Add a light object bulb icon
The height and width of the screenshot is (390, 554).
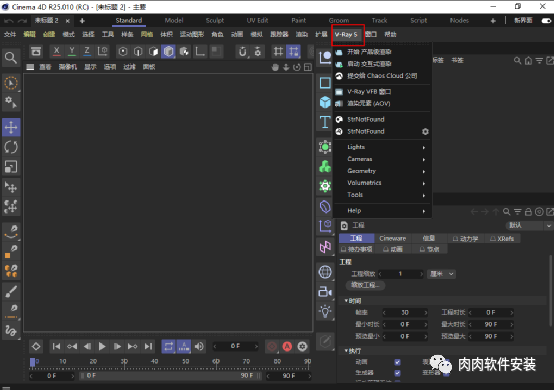325,311
